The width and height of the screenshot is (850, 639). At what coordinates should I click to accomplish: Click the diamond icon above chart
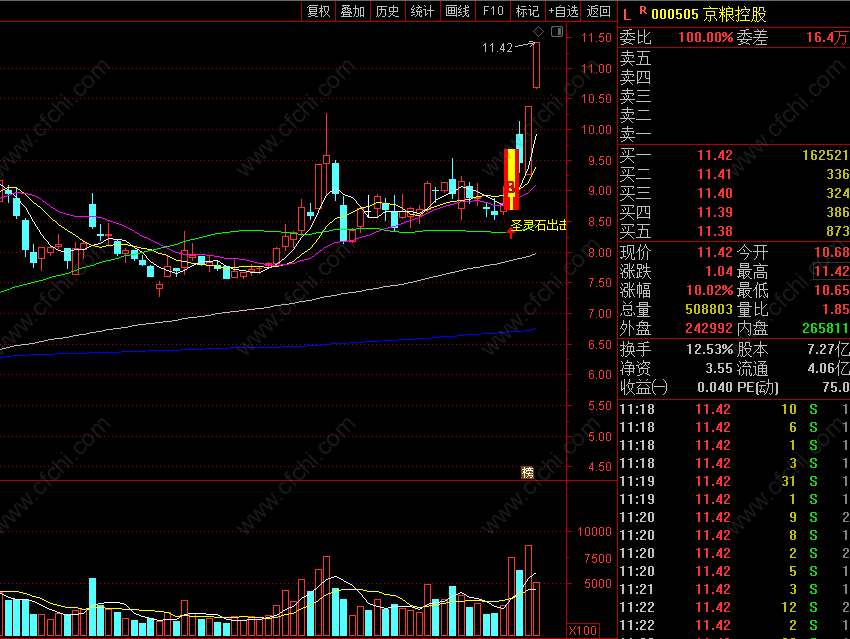[x=538, y=32]
